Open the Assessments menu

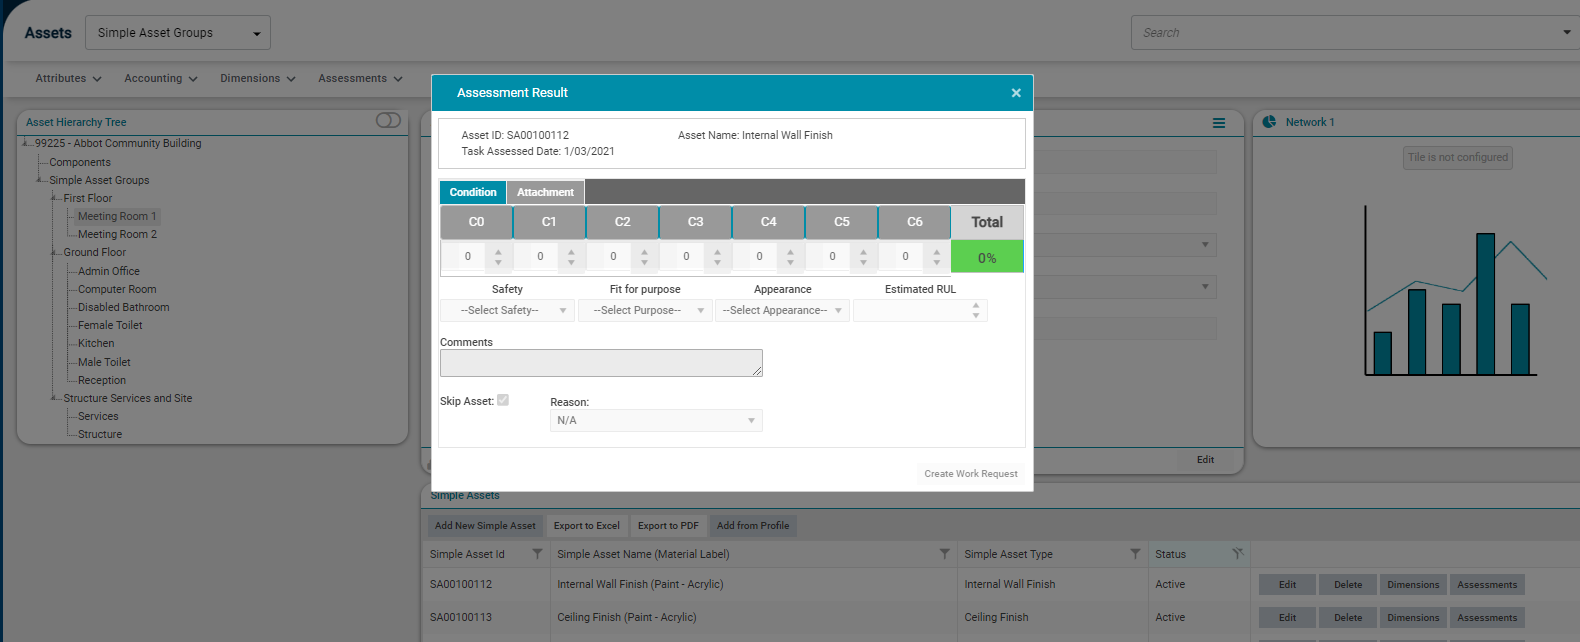(360, 79)
